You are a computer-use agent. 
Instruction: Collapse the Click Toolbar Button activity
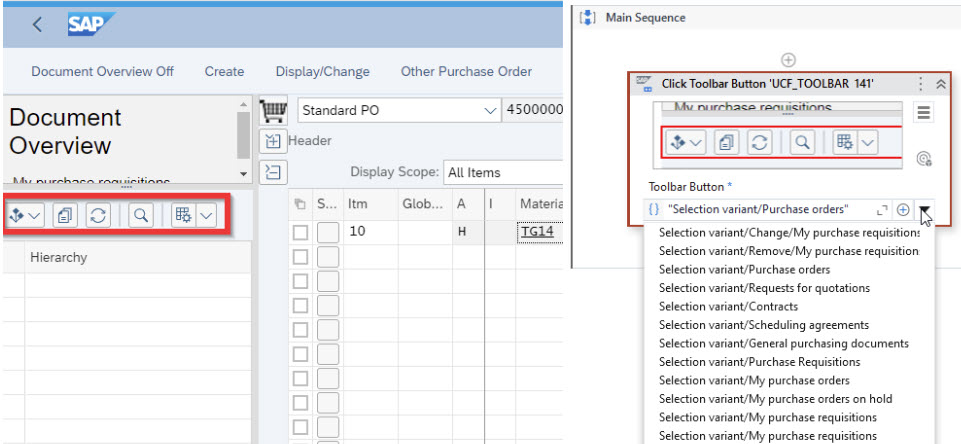point(941,85)
